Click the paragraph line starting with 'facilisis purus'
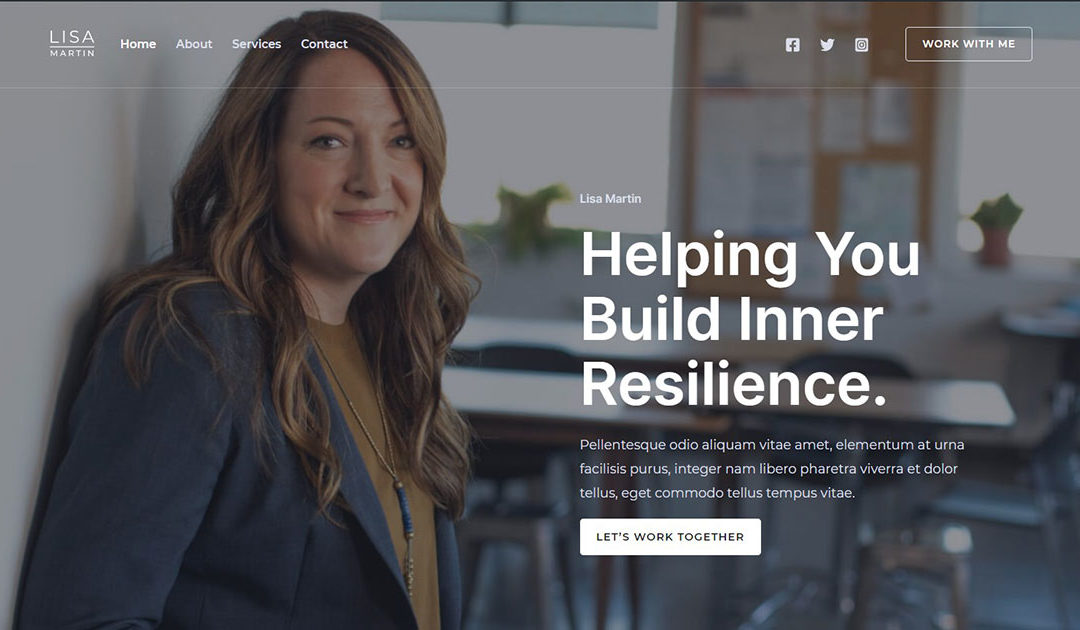This screenshot has width=1080, height=630. (769, 469)
